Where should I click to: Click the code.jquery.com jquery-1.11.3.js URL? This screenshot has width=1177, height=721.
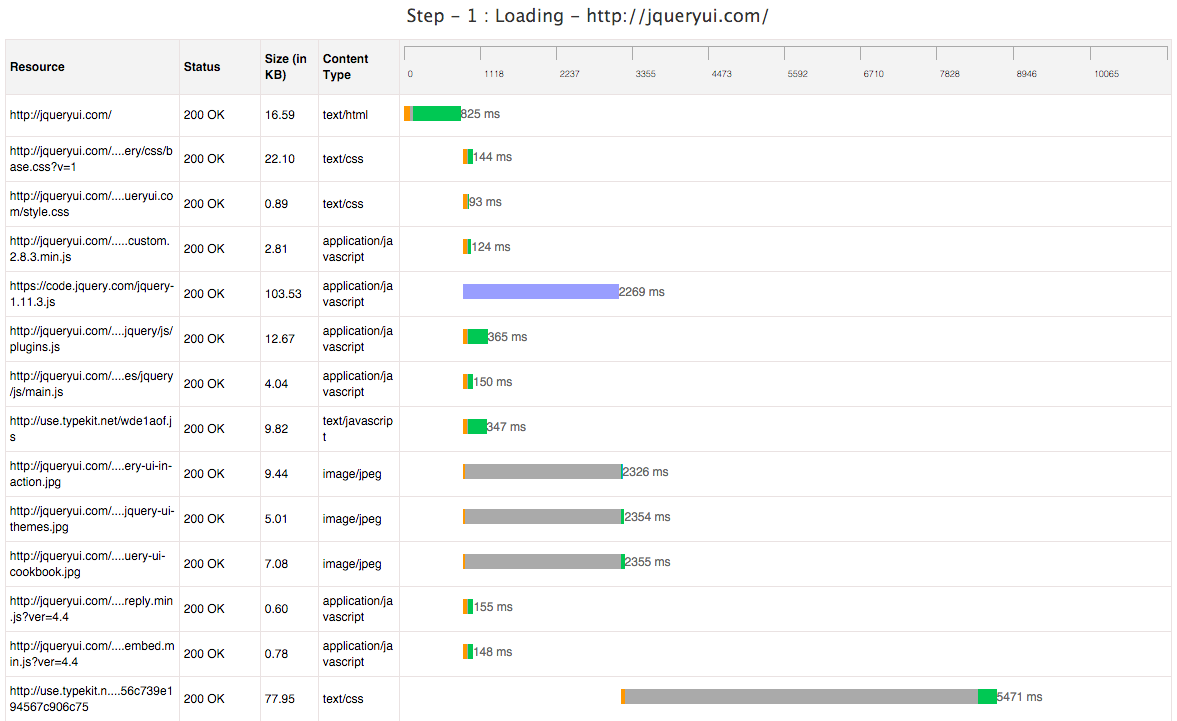92,294
